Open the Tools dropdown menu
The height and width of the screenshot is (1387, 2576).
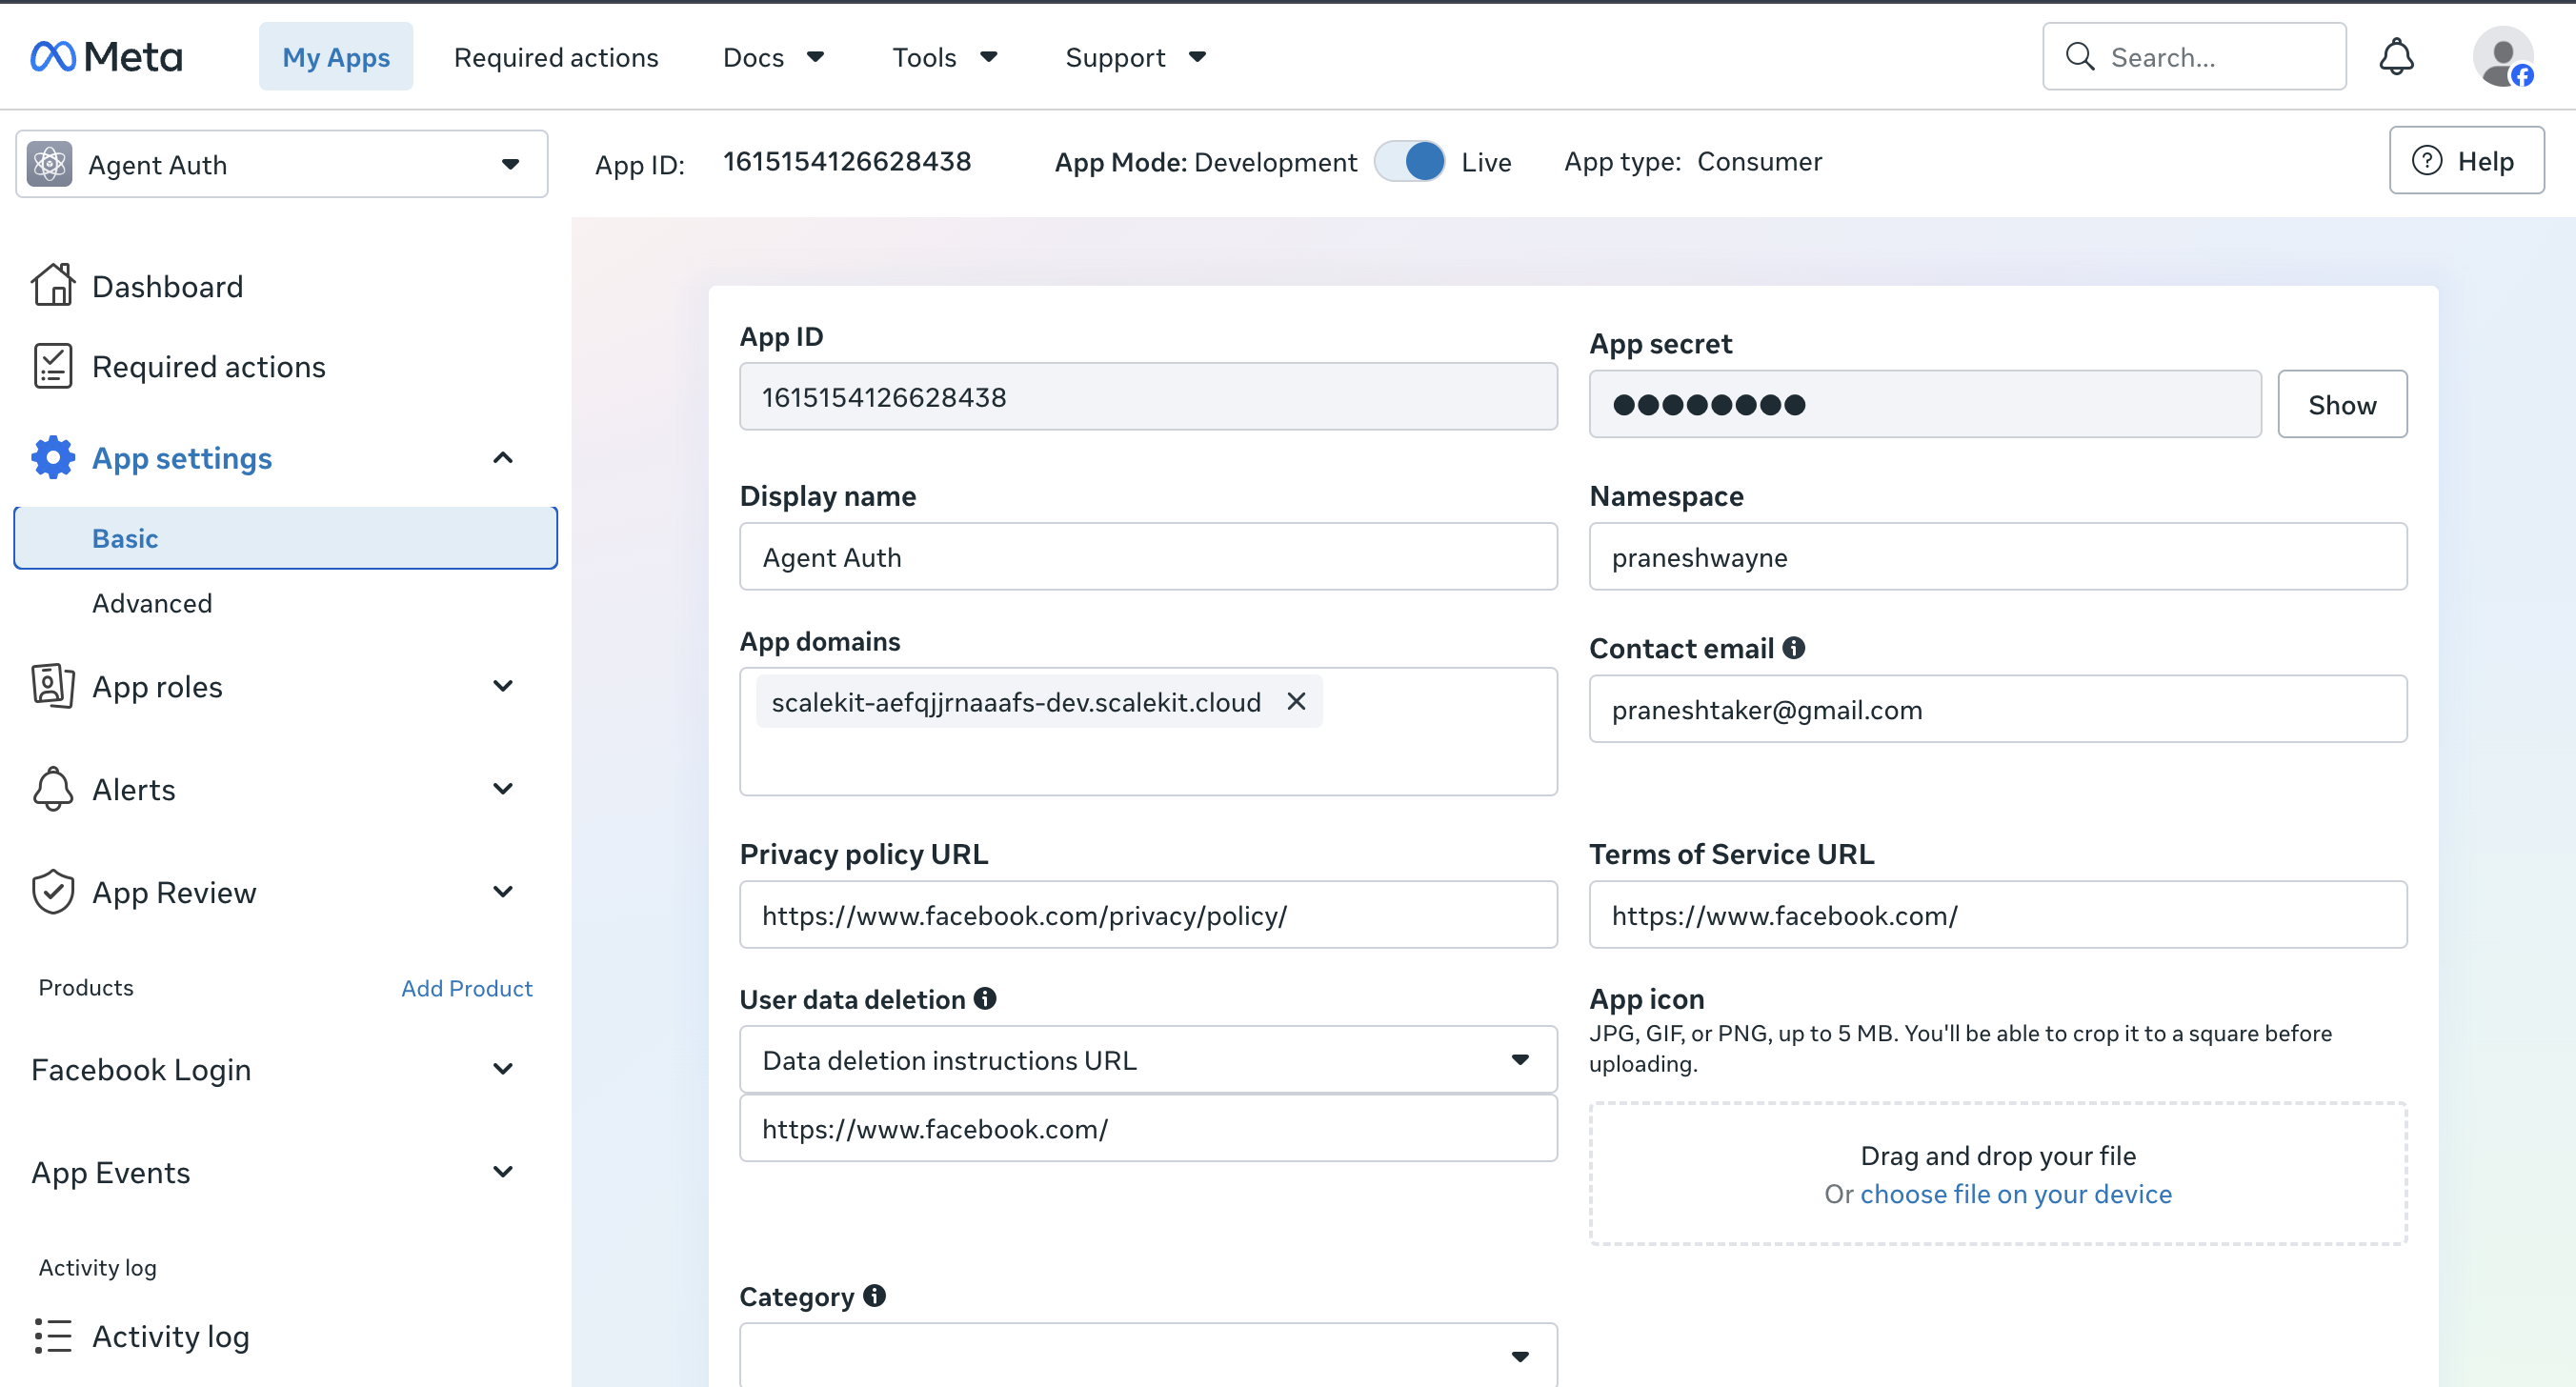point(944,57)
